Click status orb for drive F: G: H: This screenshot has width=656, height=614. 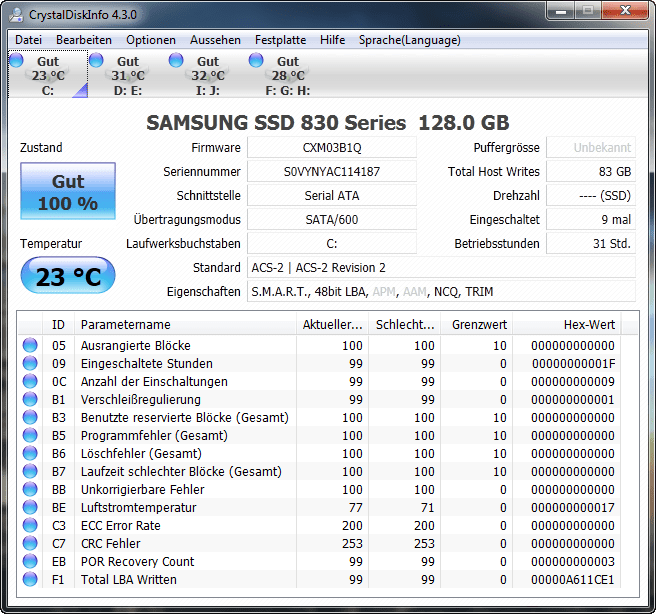(x=256, y=60)
